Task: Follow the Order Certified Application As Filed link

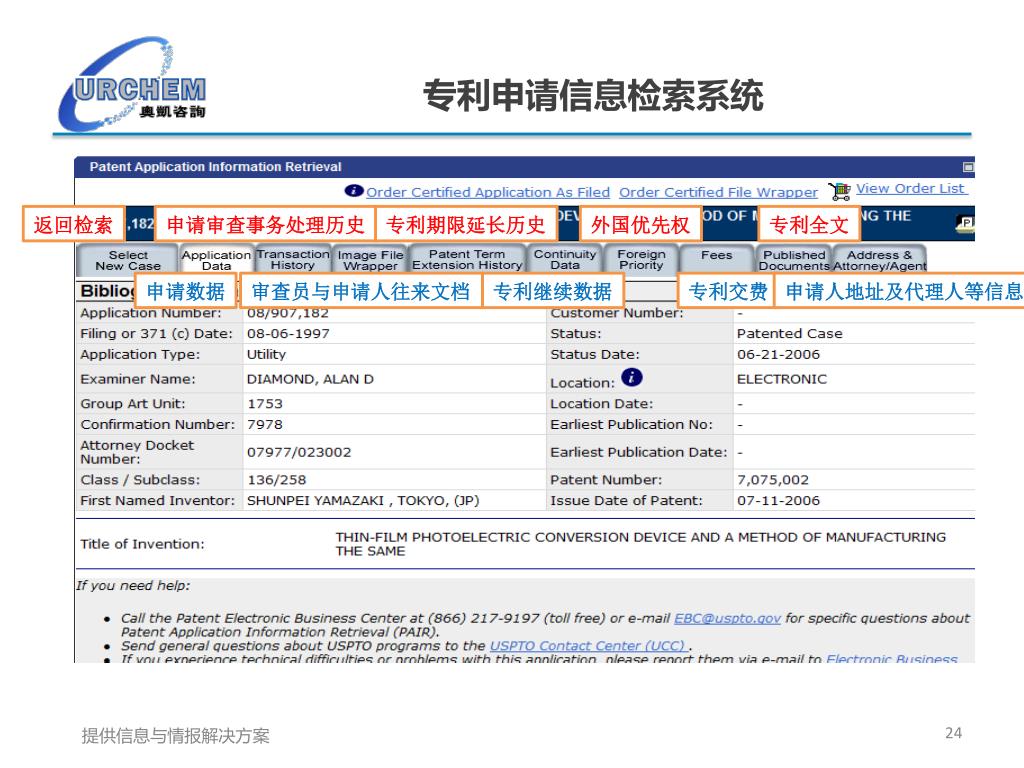Action: 488,192
